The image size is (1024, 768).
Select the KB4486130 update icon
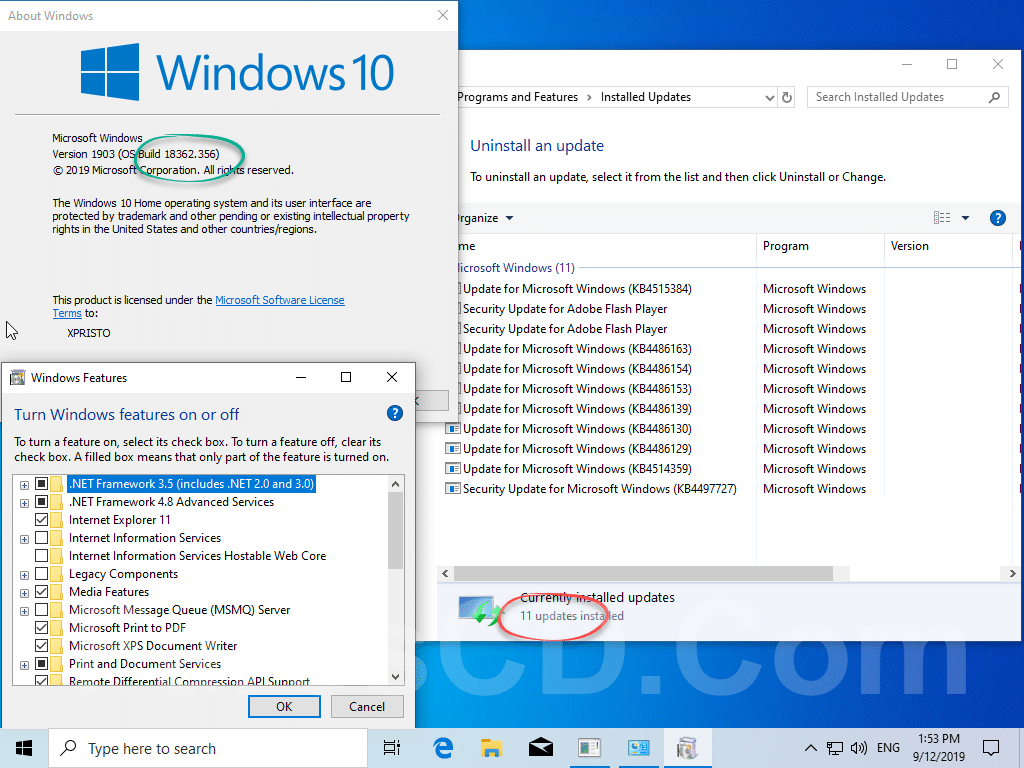click(452, 429)
